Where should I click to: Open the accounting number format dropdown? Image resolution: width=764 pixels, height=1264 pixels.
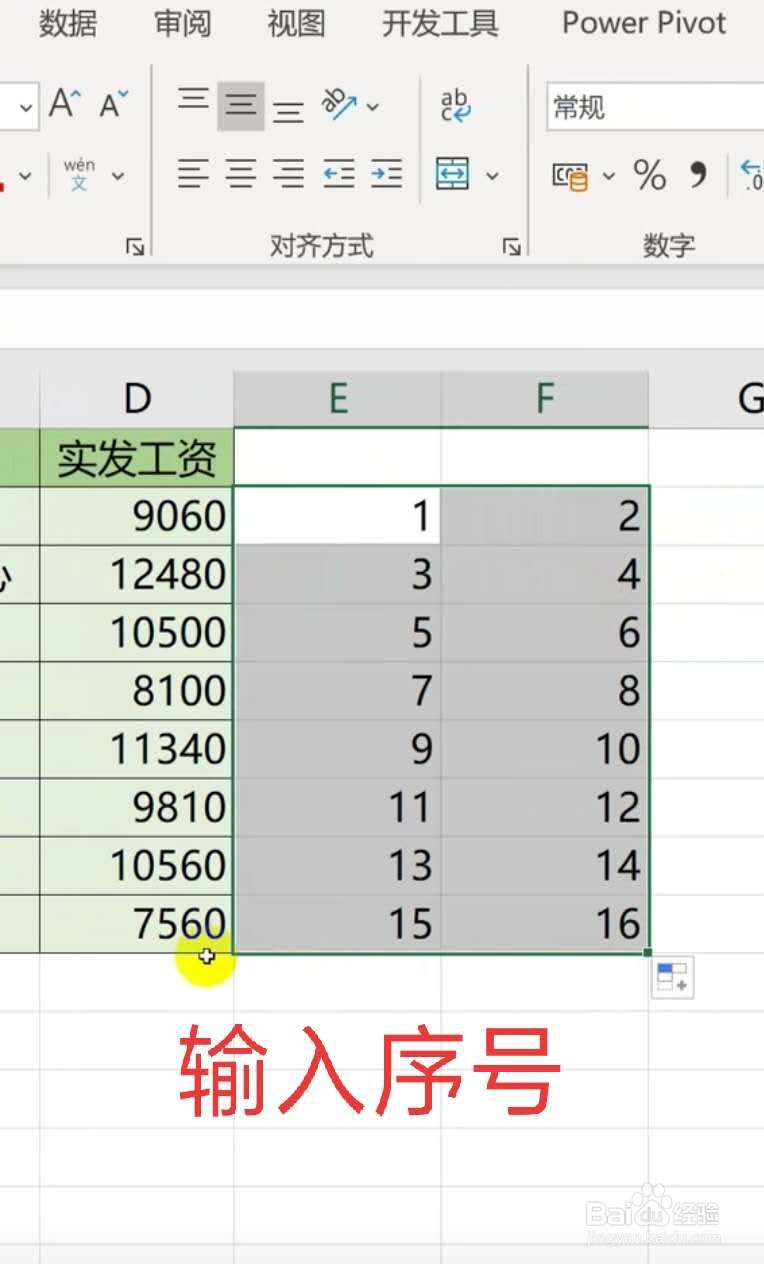coord(609,177)
